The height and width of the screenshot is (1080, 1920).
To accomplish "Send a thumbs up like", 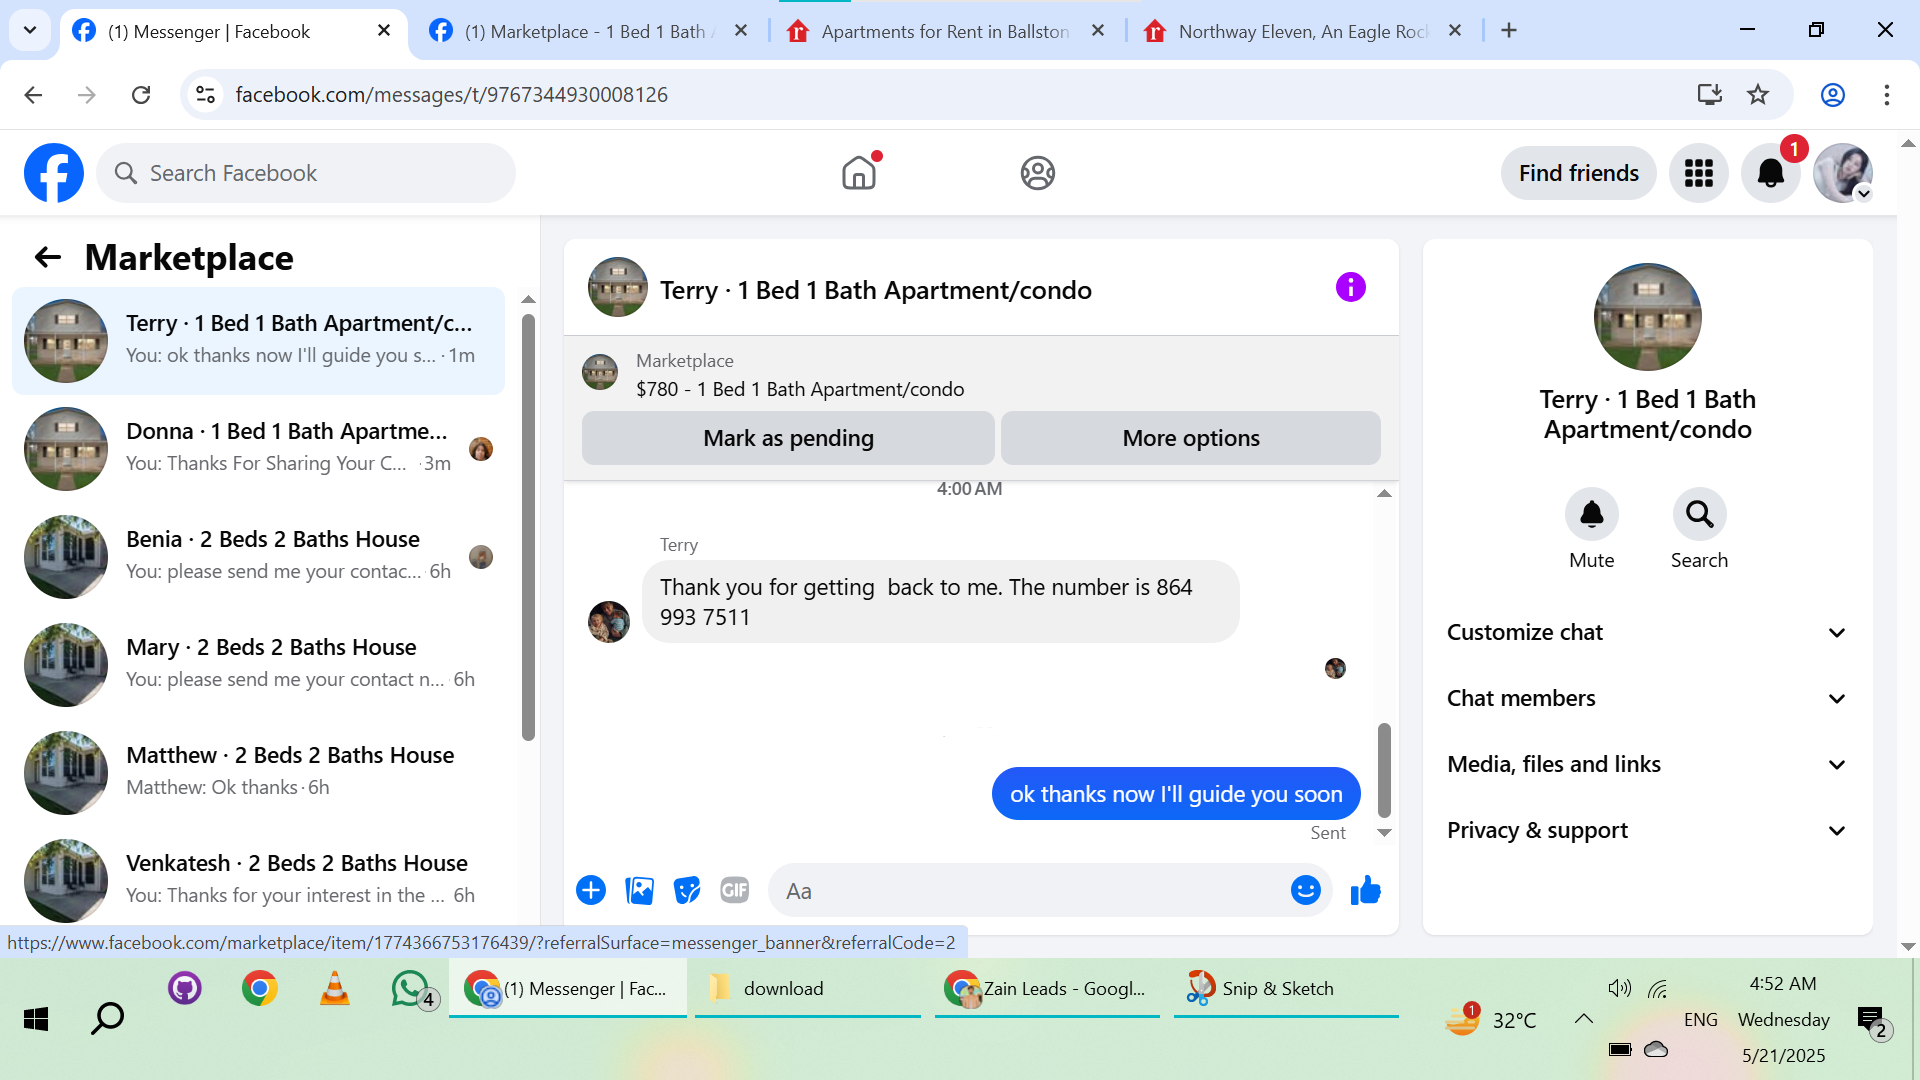I will coord(1366,890).
